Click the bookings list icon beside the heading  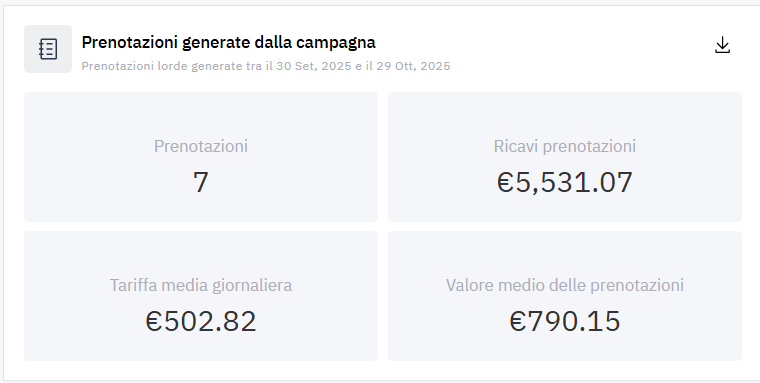click(x=48, y=49)
